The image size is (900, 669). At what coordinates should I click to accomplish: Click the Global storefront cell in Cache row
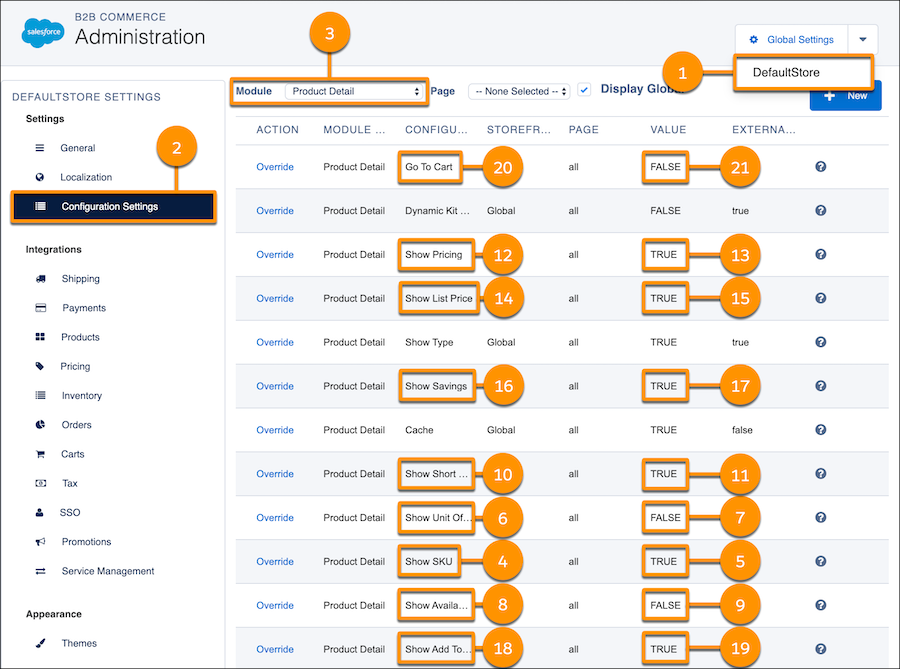pyautogui.click(x=501, y=430)
